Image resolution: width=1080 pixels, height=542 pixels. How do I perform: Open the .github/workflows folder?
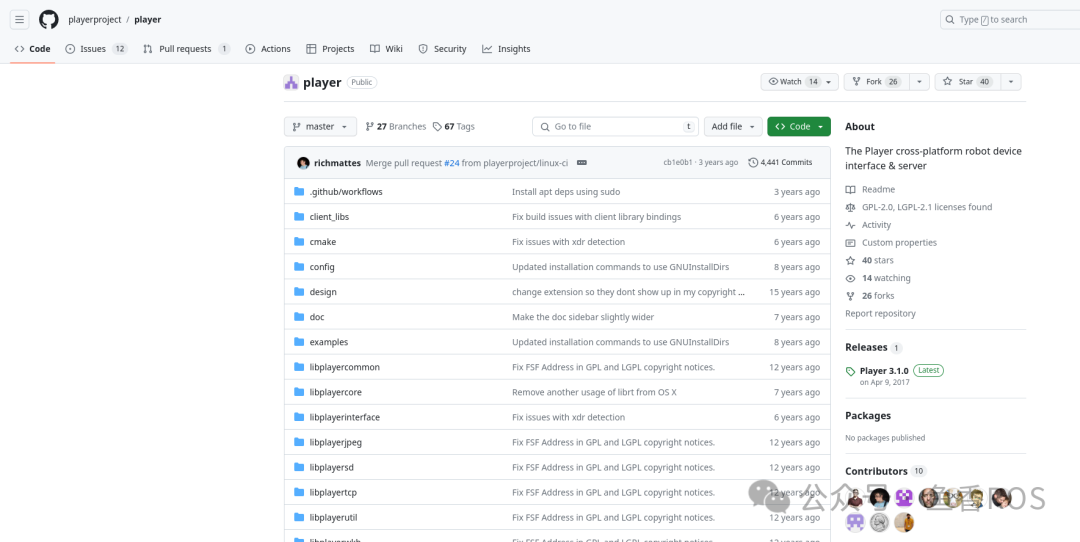[x=346, y=192]
